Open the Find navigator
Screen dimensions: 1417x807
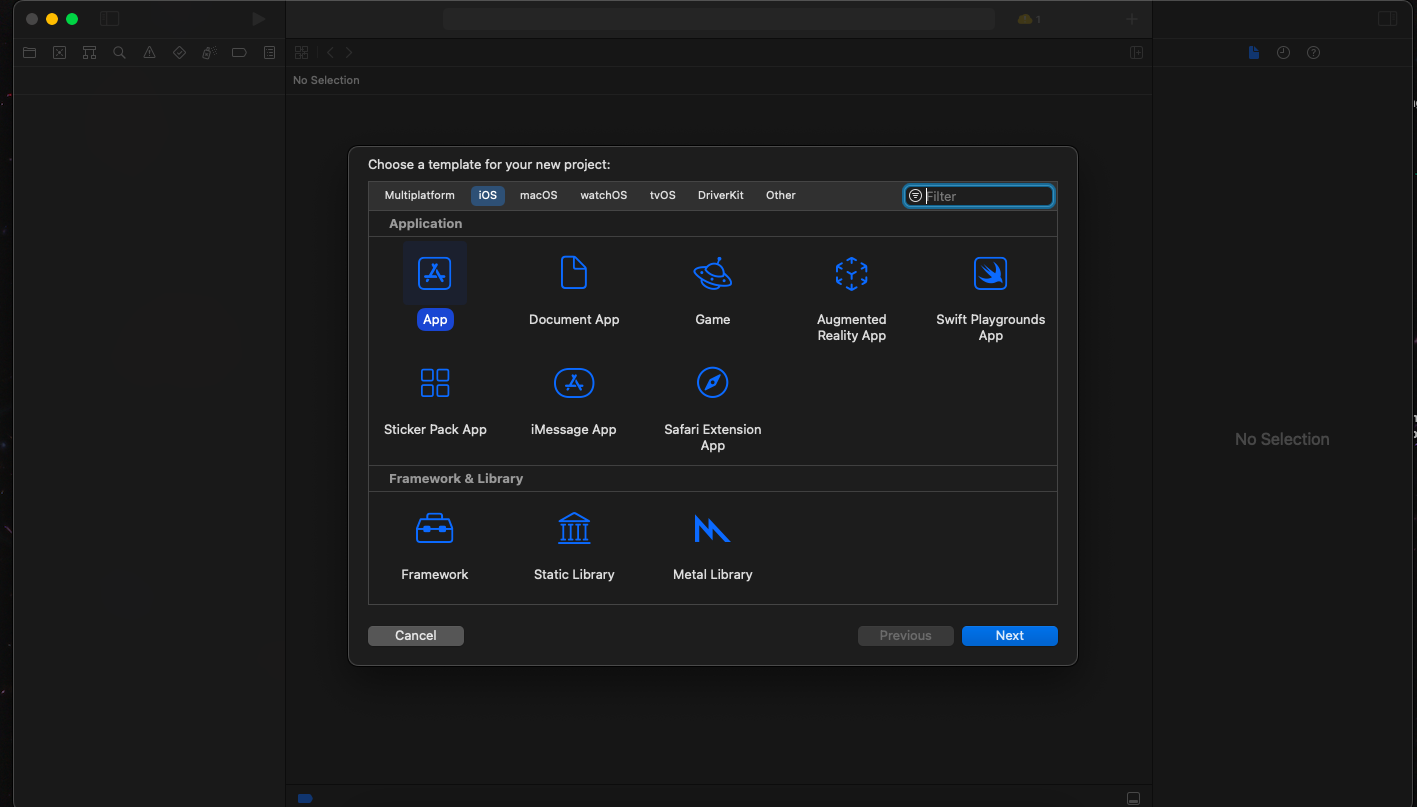pyautogui.click(x=119, y=52)
